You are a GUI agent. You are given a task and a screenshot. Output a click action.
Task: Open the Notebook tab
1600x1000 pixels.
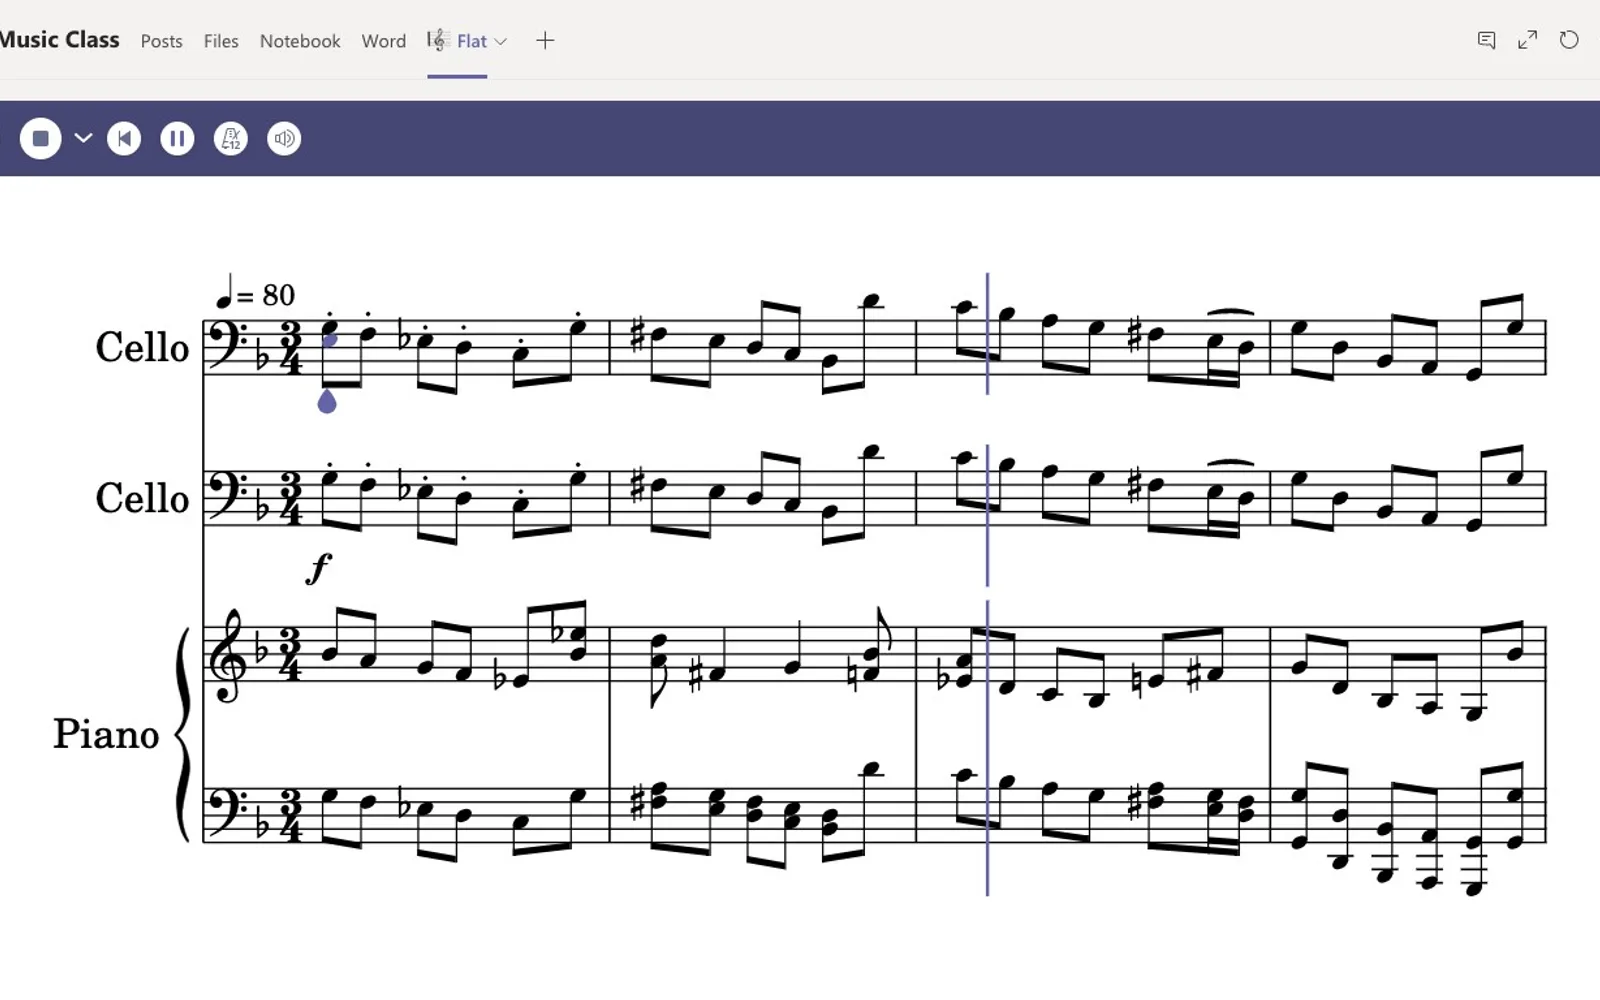(x=300, y=41)
